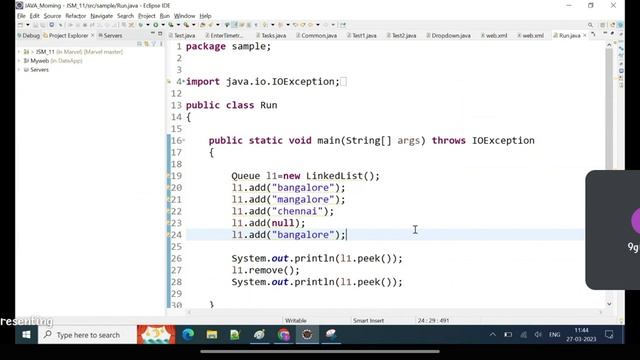Open the Debug launch dropdown arrow
This screenshot has width=640, height=360.
click(x=148, y=25)
